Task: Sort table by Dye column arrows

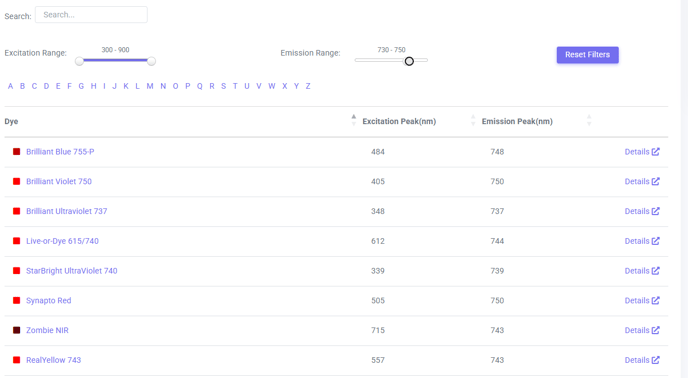Action: pyautogui.click(x=354, y=120)
